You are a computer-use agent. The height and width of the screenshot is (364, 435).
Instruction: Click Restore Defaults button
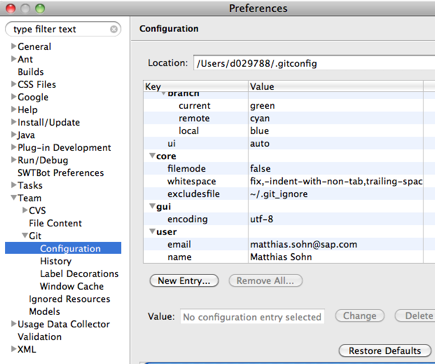[x=385, y=351]
